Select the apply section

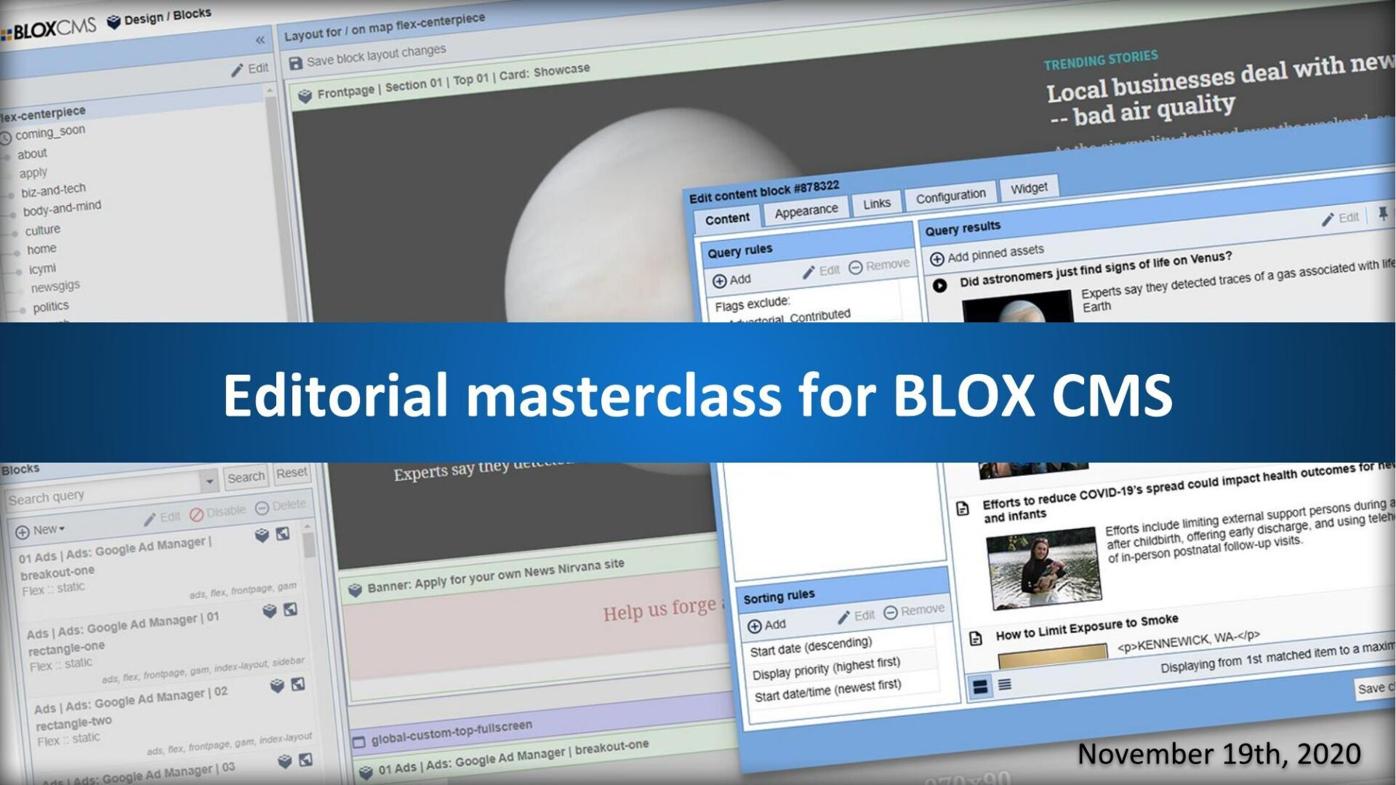pyautogui.click(x=33, y=173)
